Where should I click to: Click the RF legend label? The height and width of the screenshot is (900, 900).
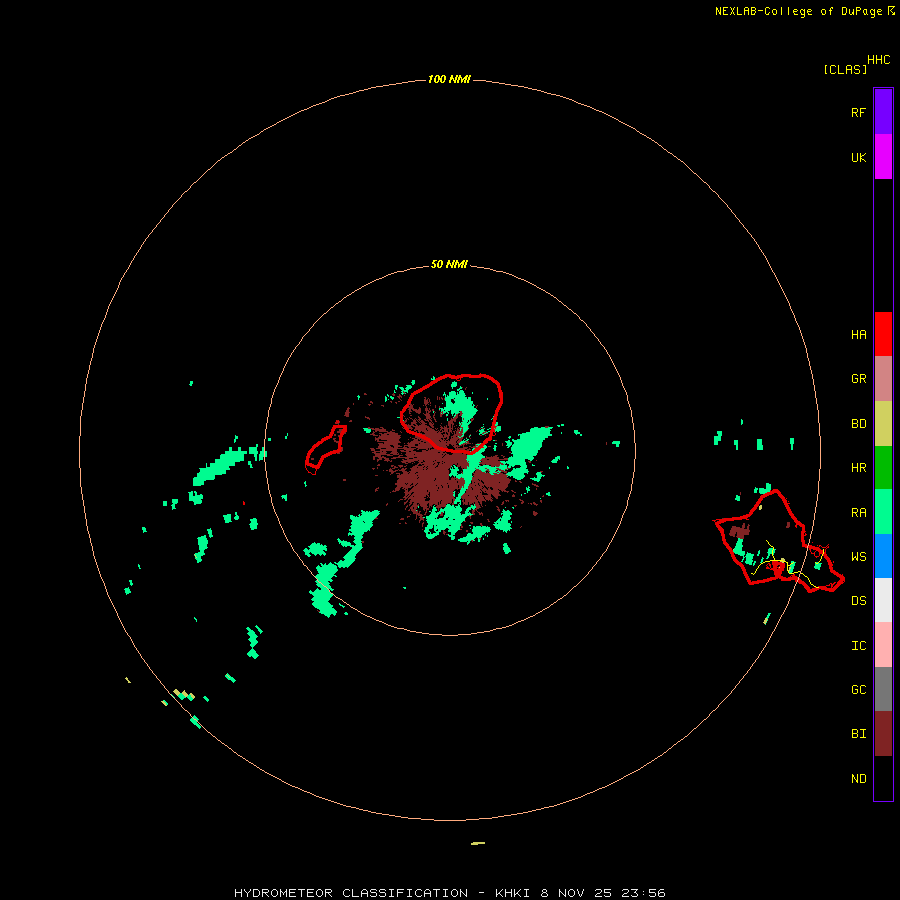[x=858, y=112]
